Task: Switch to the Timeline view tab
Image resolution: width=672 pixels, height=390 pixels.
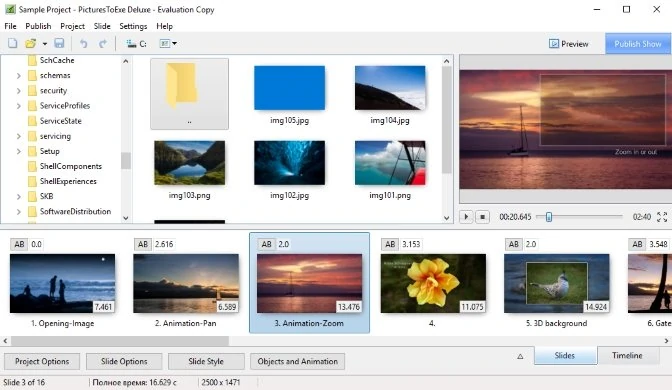Action: coord(627,356)
